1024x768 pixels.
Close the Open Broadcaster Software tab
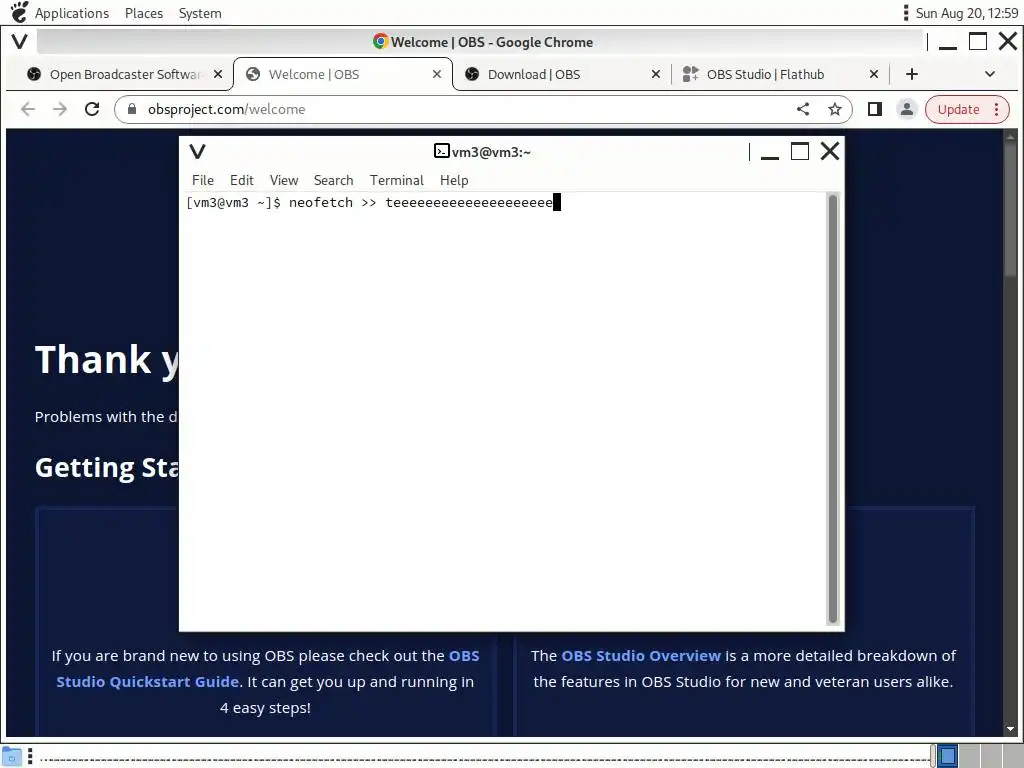click(x=218, y=74)
